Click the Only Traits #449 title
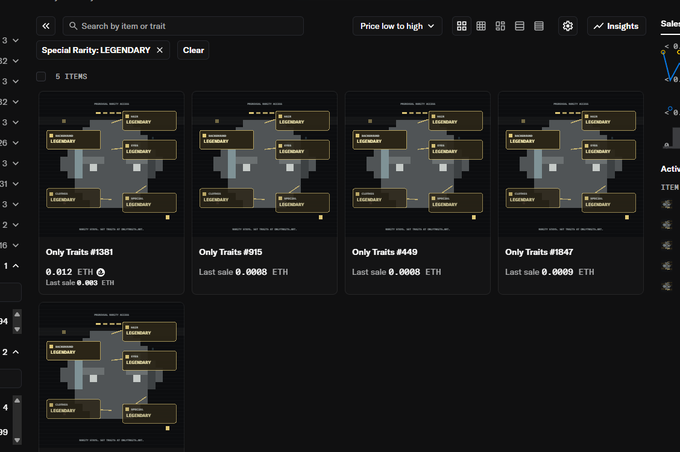Image resolution: width=680 pixels, height=452 pixels. click(x=384, y=252)
